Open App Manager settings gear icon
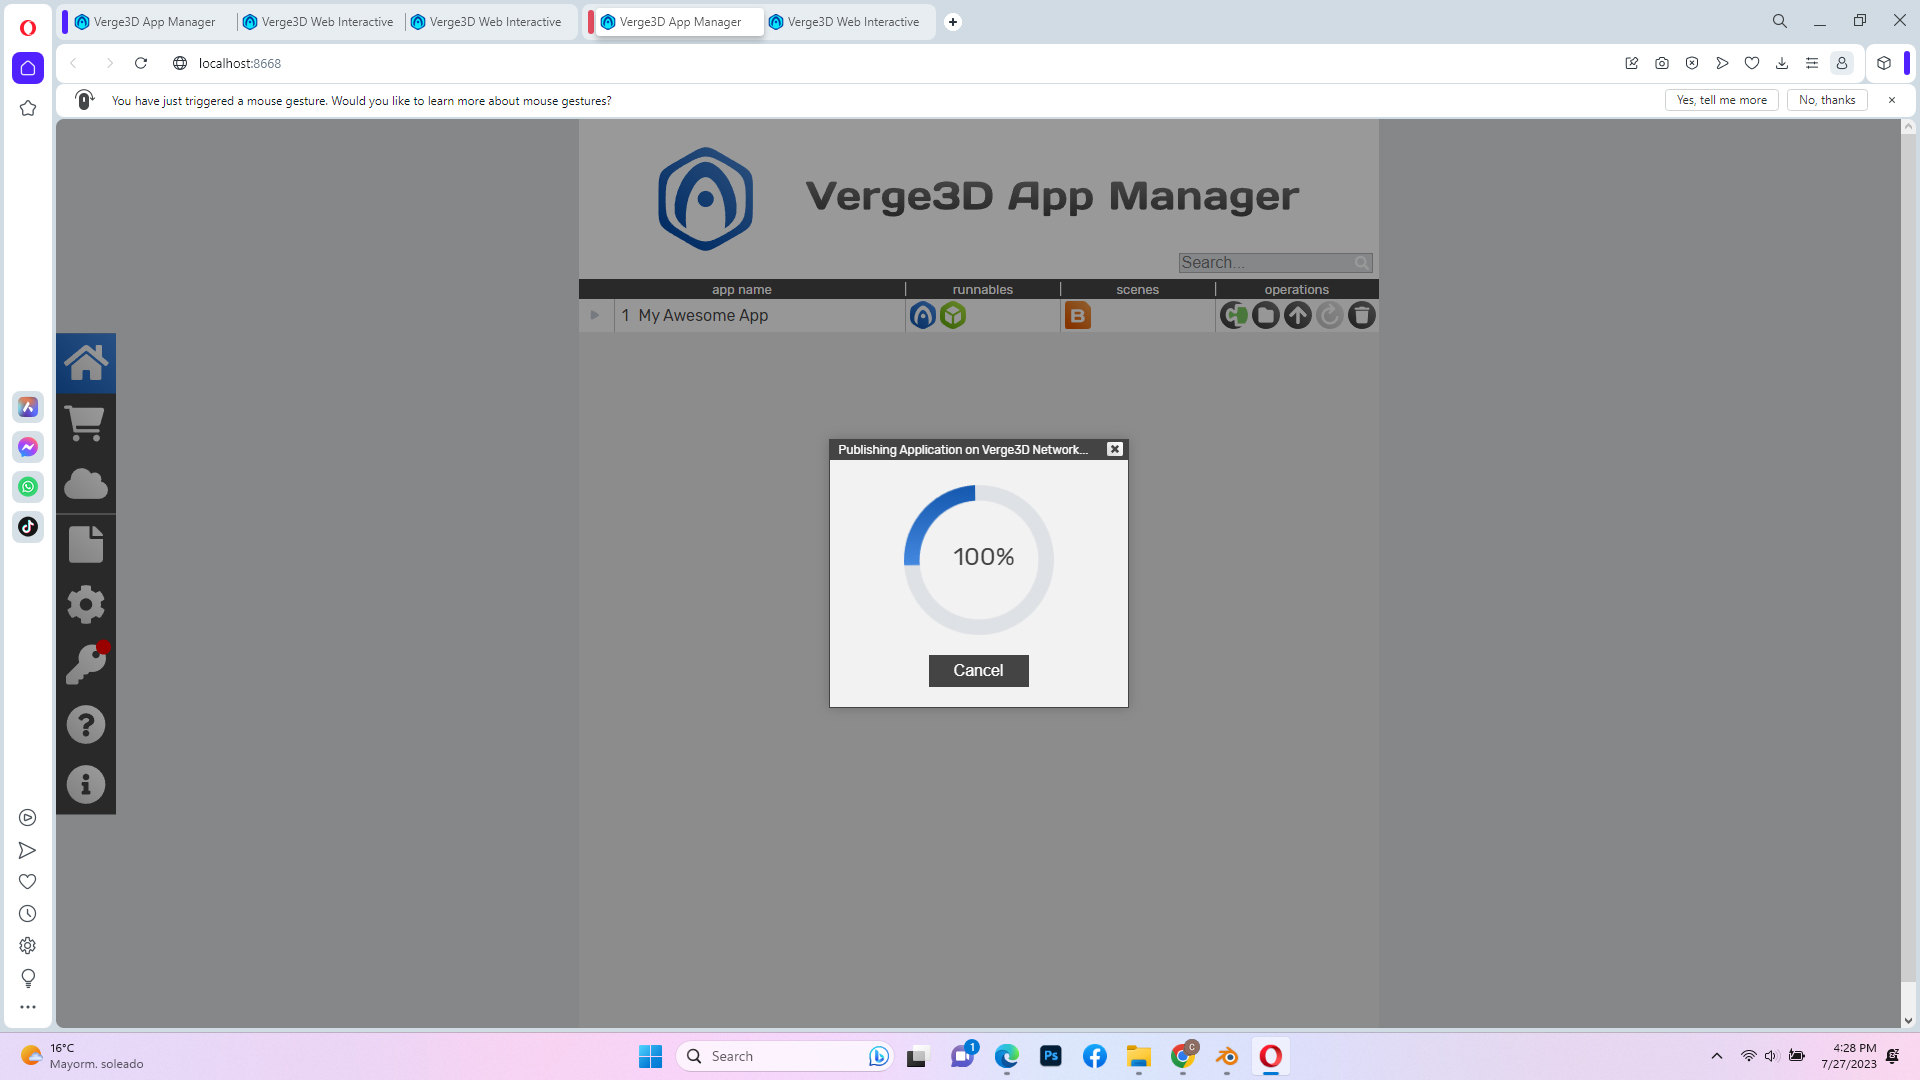Screen dimensions: 1920x1080 click(86, 604)
